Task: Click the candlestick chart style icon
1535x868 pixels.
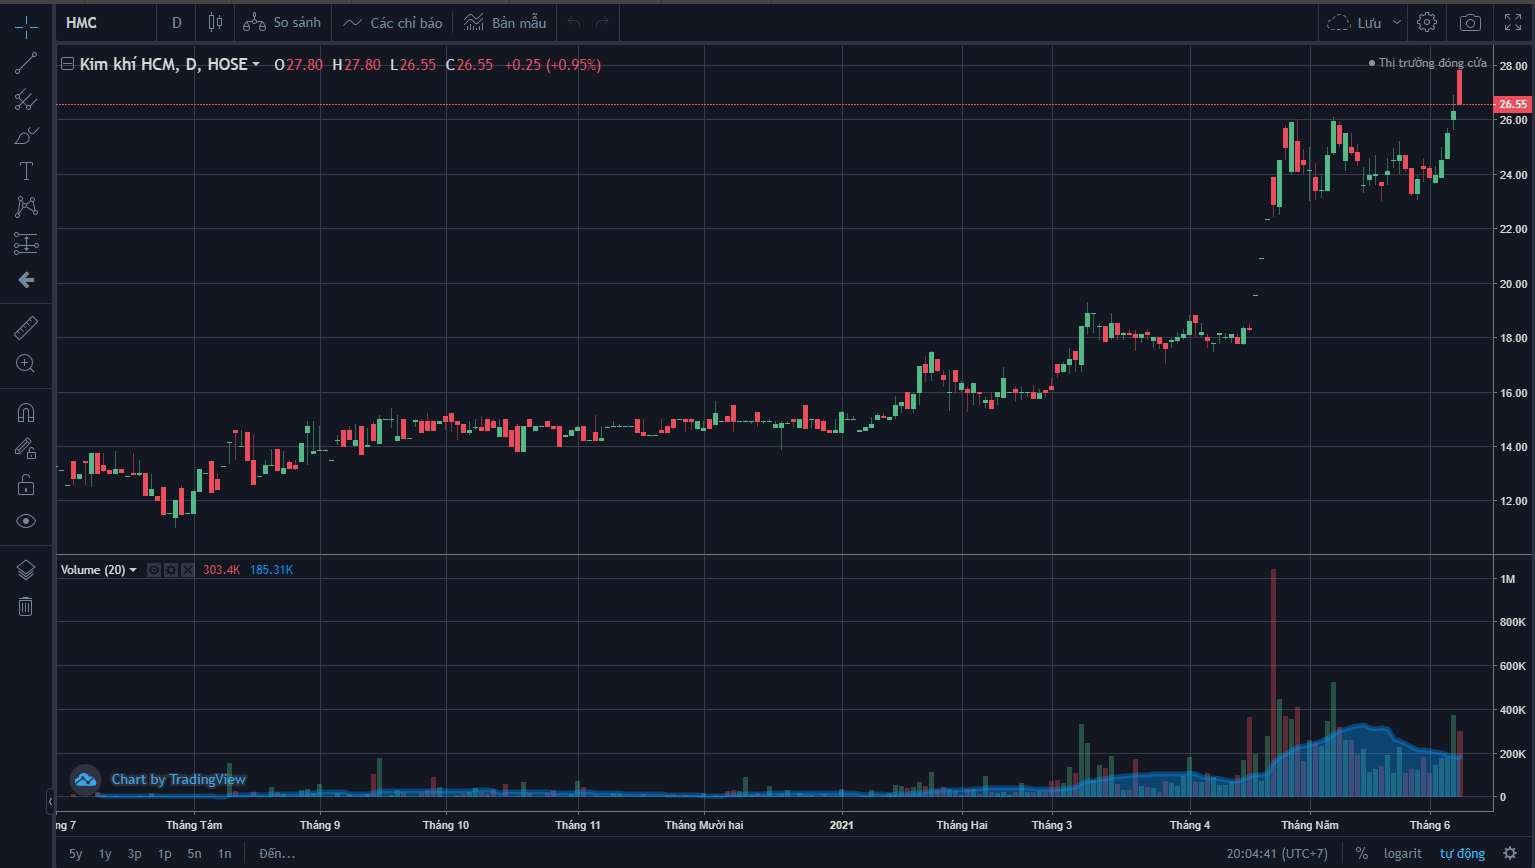Action: 215,22
